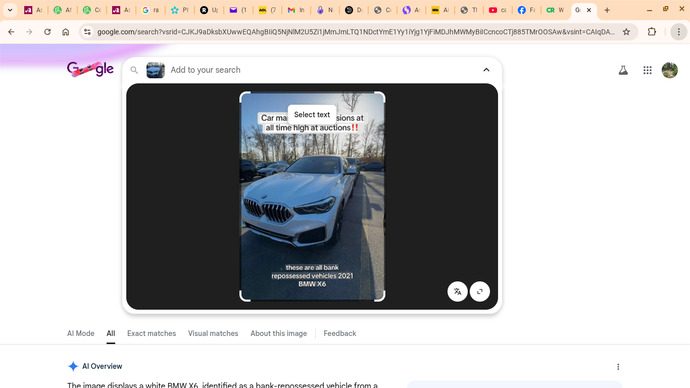View site information icon in address bar
This screenshot has height=388, width=690.
click(x=87, y=32)
